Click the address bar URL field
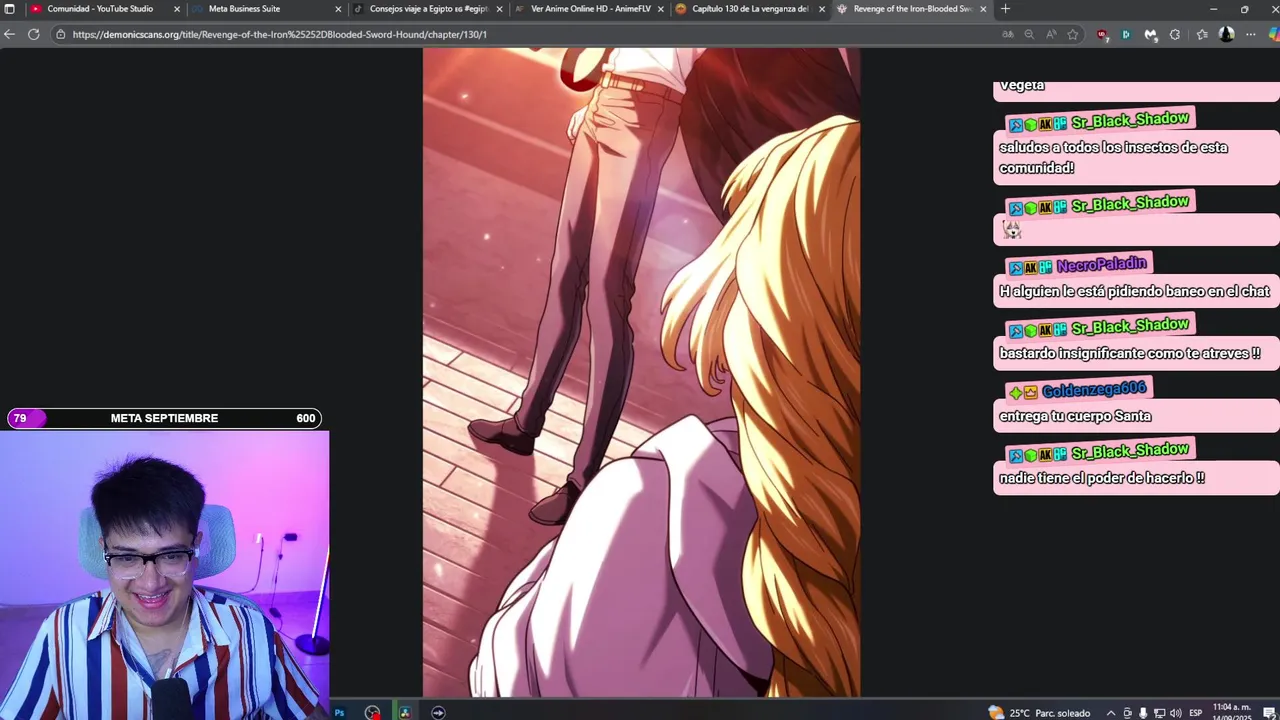The width and height of the screenshot is (1280, 720). click(x=530, y=34)
